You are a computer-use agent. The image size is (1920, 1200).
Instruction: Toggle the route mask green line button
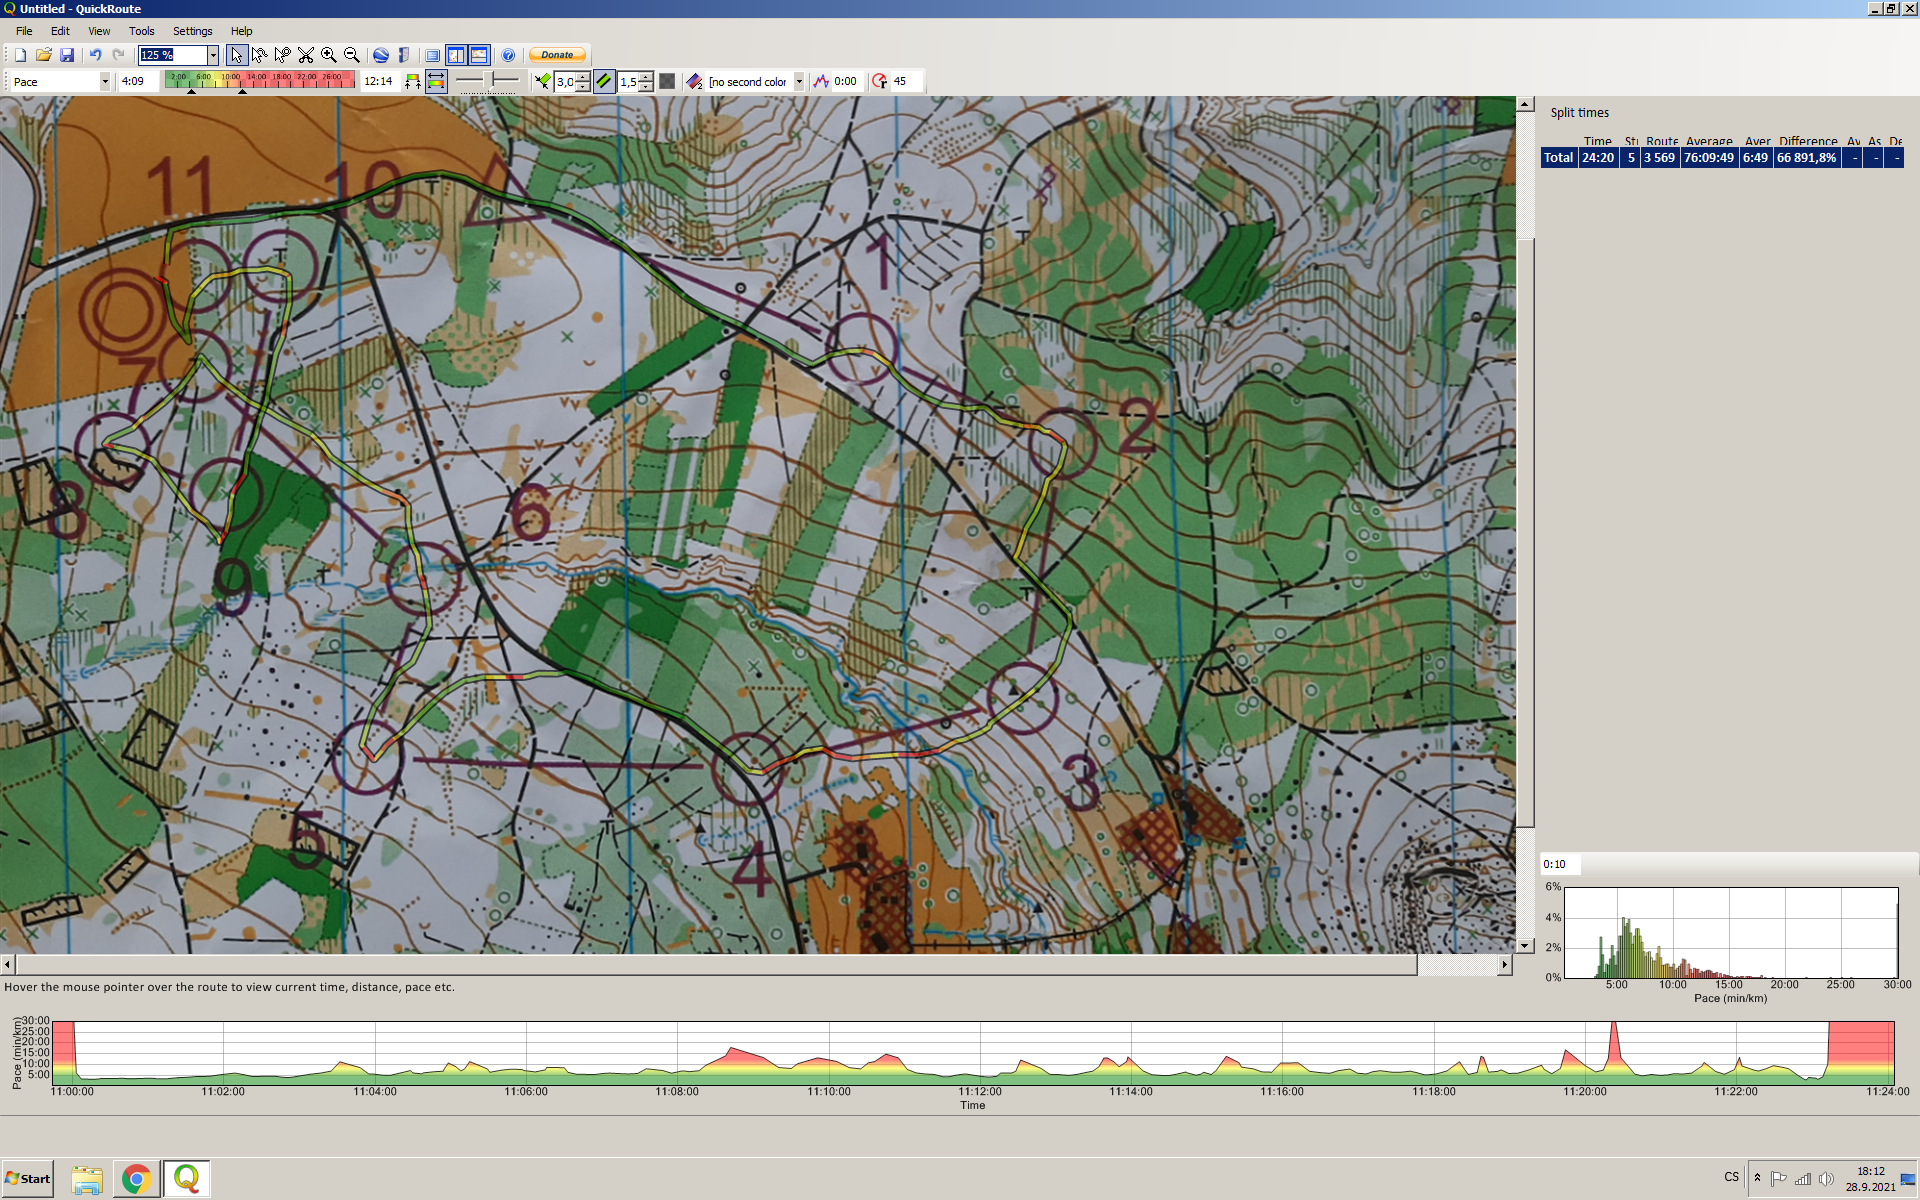click(604, 82)
